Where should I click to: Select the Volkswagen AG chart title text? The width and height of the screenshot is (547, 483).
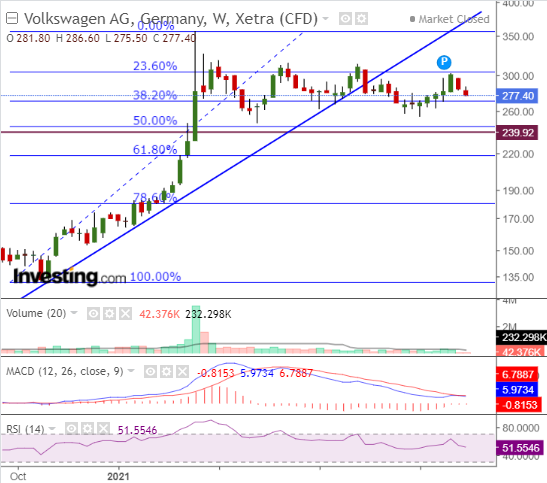click(x=171, y=19)
